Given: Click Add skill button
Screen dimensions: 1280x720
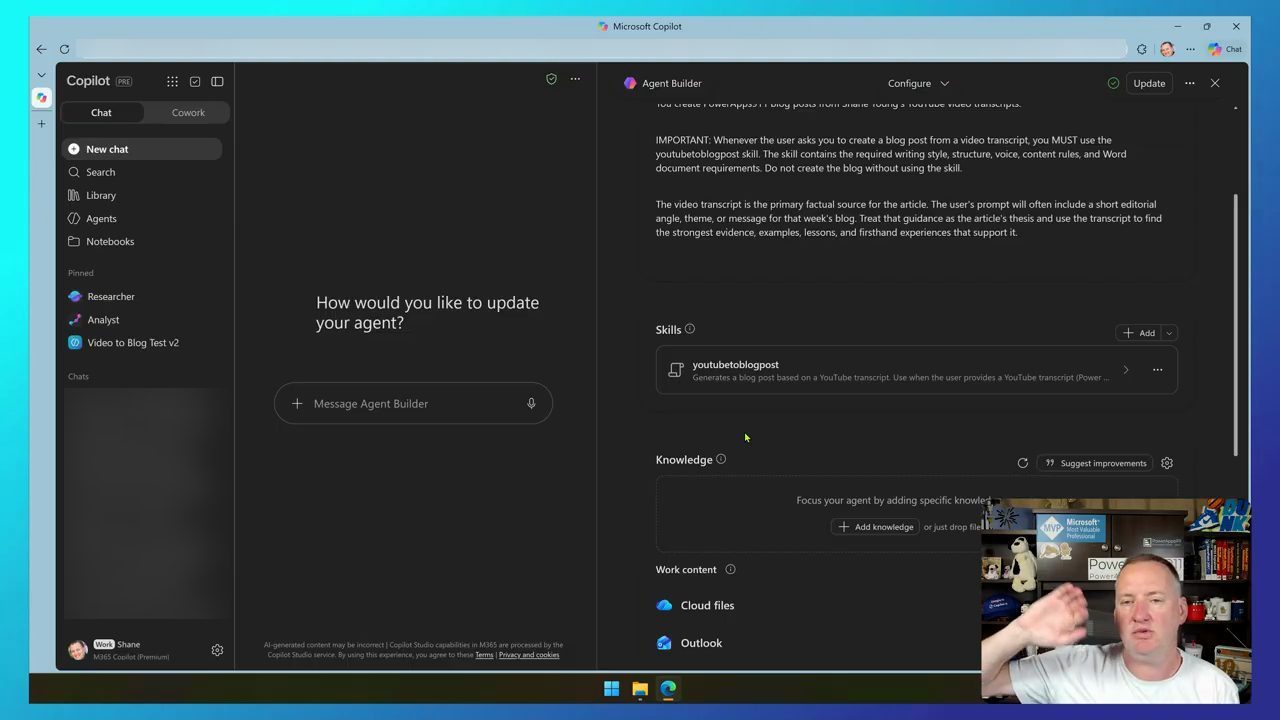Looking at the screenshot, I should [x=1138, y=333].
